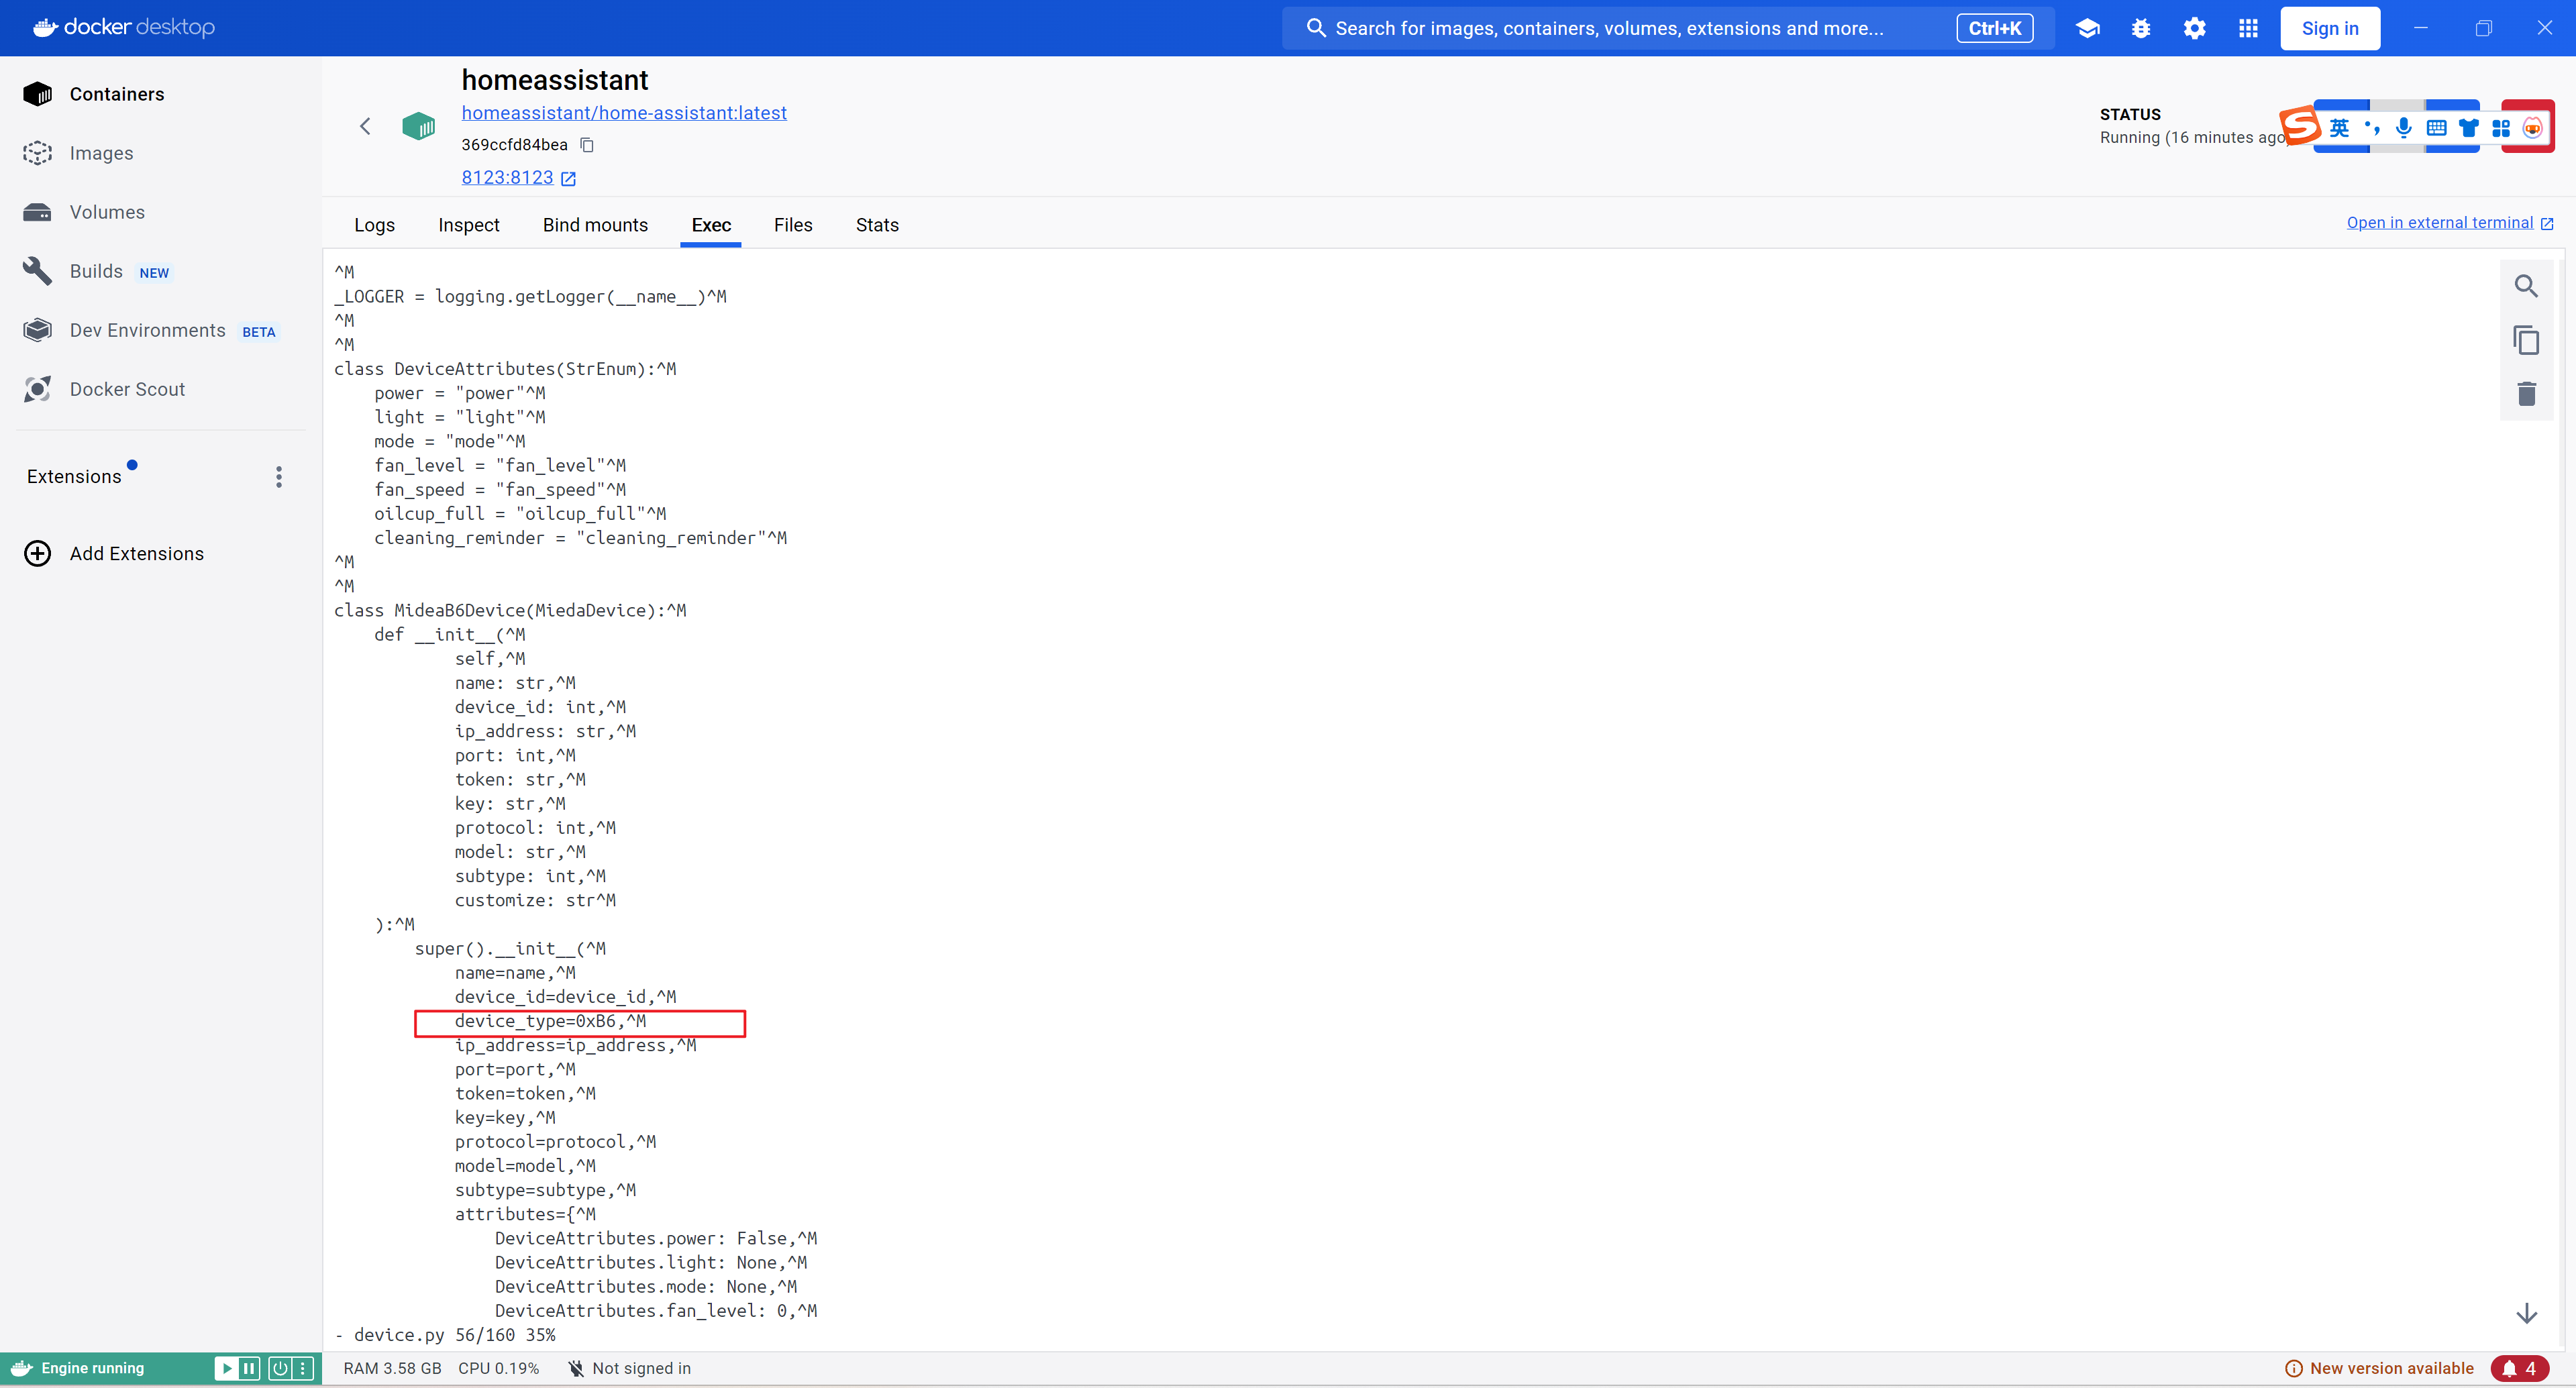Pause the Docker engine
Viewport: 2576px width, 1388px height.
249,1368
